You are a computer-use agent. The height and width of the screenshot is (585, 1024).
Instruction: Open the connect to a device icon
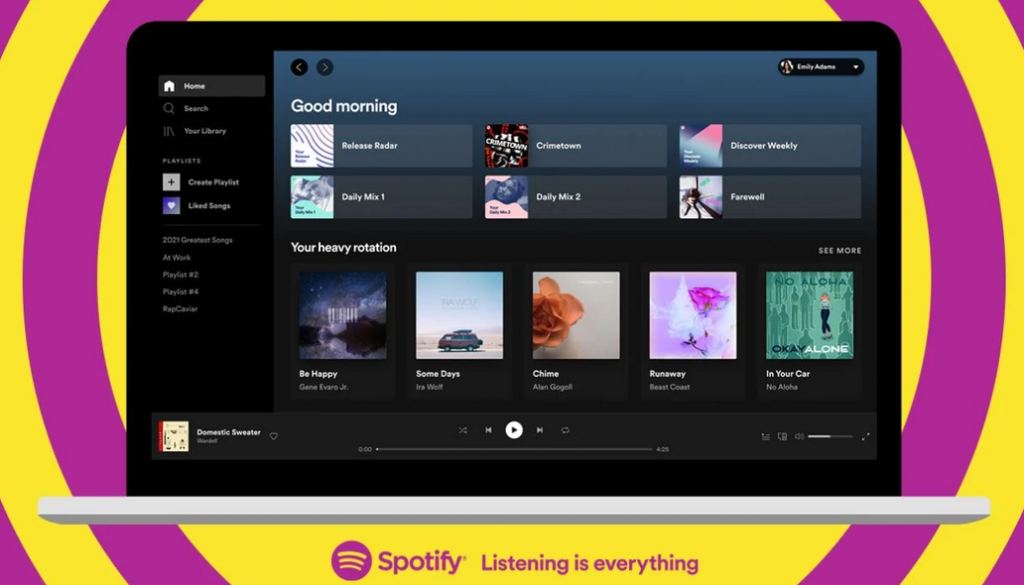[783, 436]
